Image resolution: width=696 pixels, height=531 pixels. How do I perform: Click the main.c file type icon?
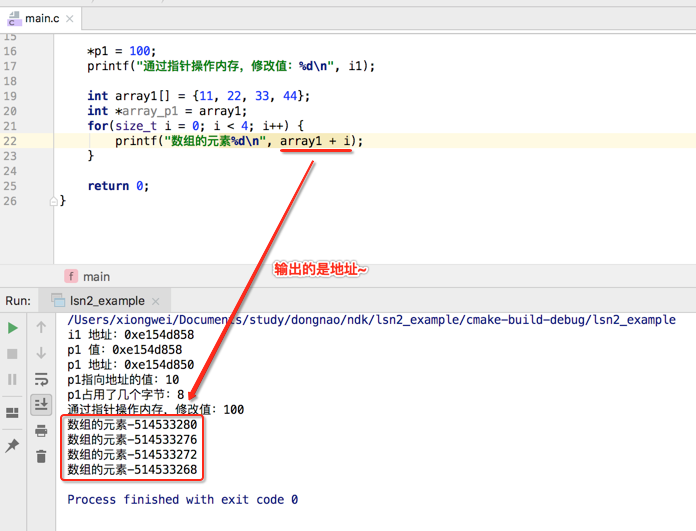(x=14, y=19)
